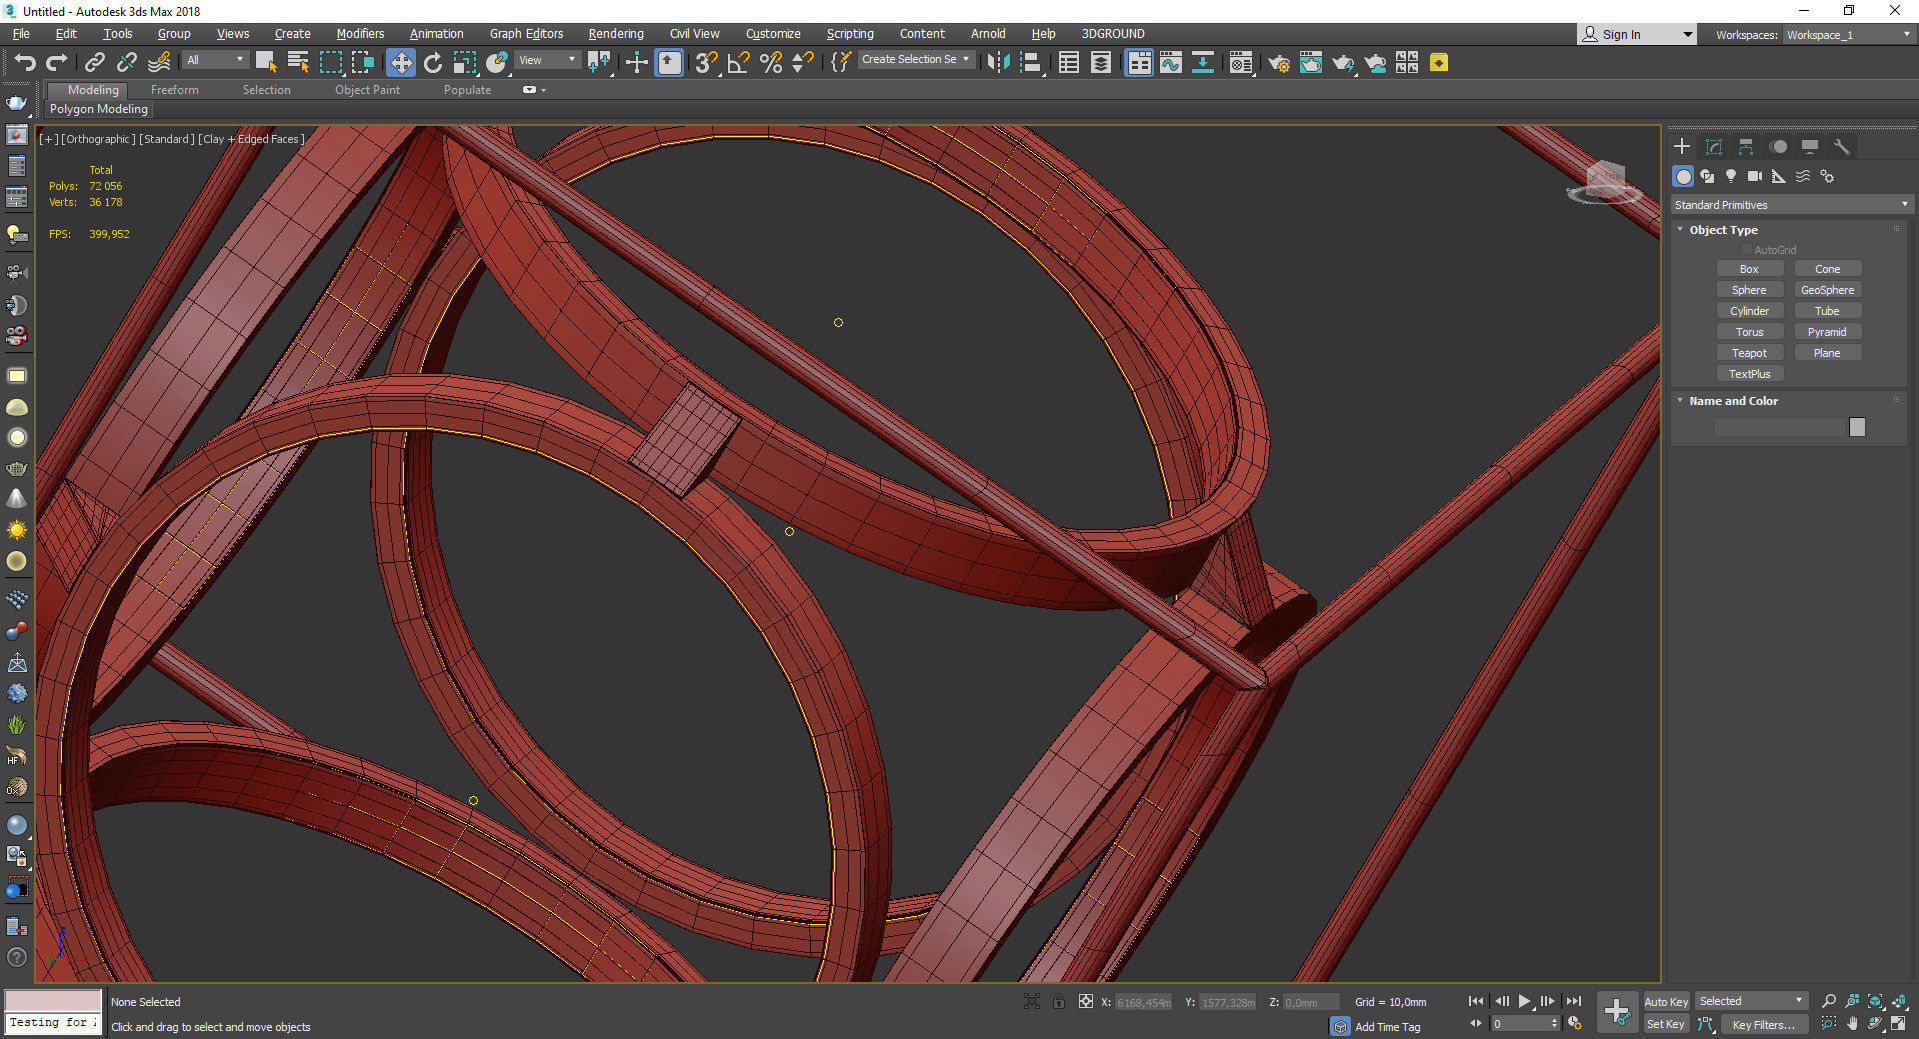
Task: Toggle the AutoGrid checkbox
Action: coord(1747,250)
